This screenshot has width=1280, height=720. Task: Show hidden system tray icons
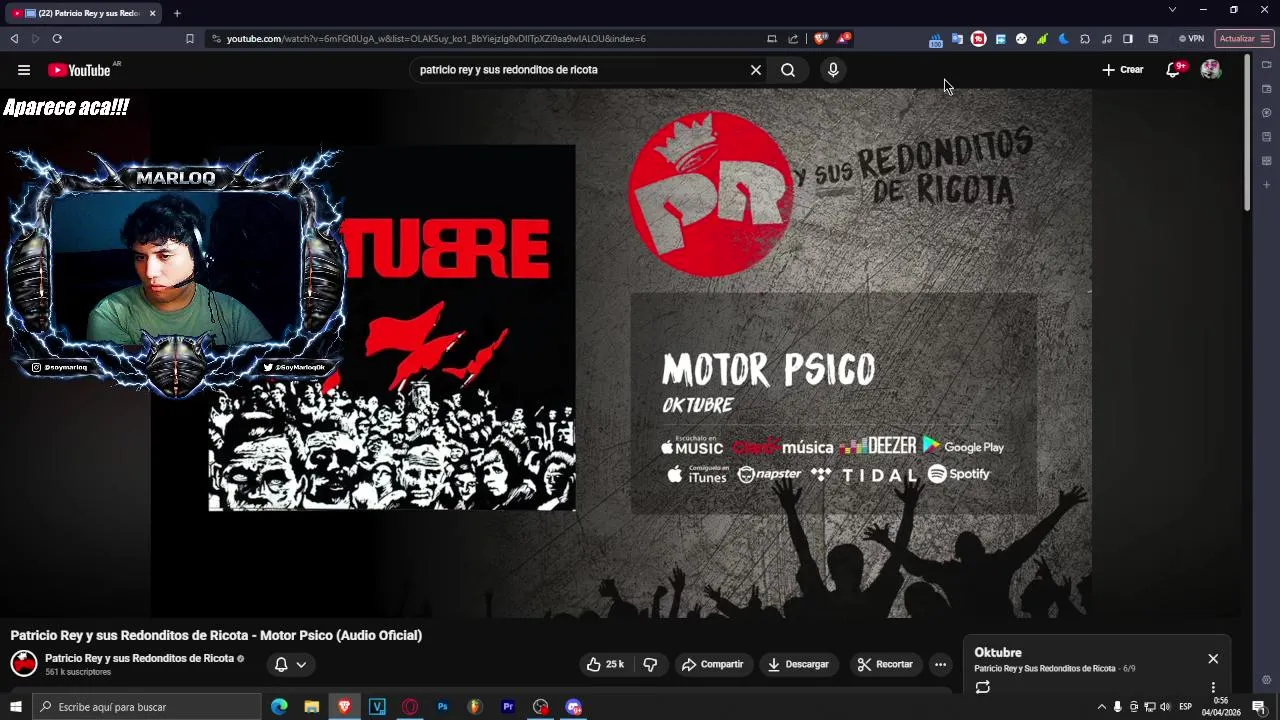click(1102, 707)
